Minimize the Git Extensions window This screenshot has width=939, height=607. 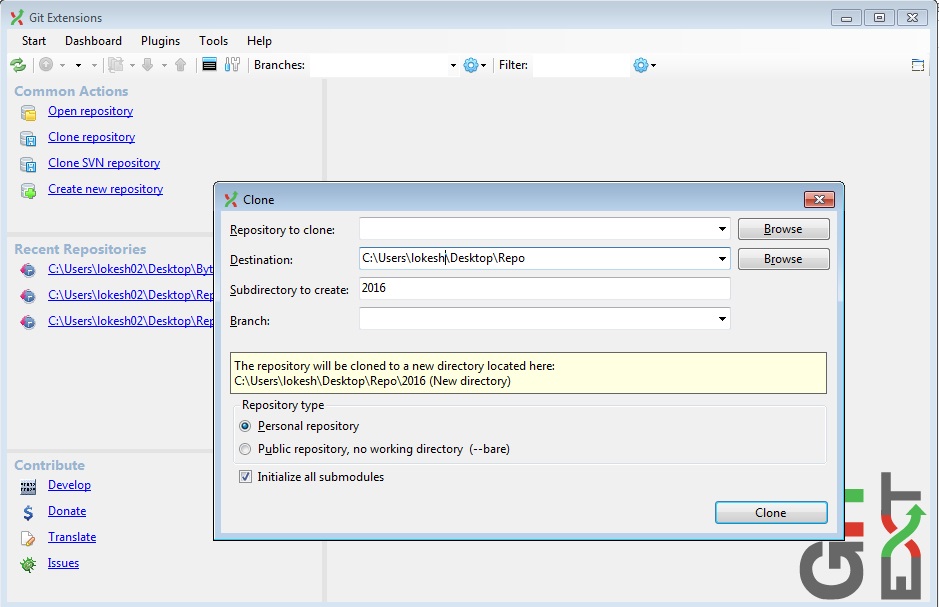pyautogui.click(x=846, y=18)
